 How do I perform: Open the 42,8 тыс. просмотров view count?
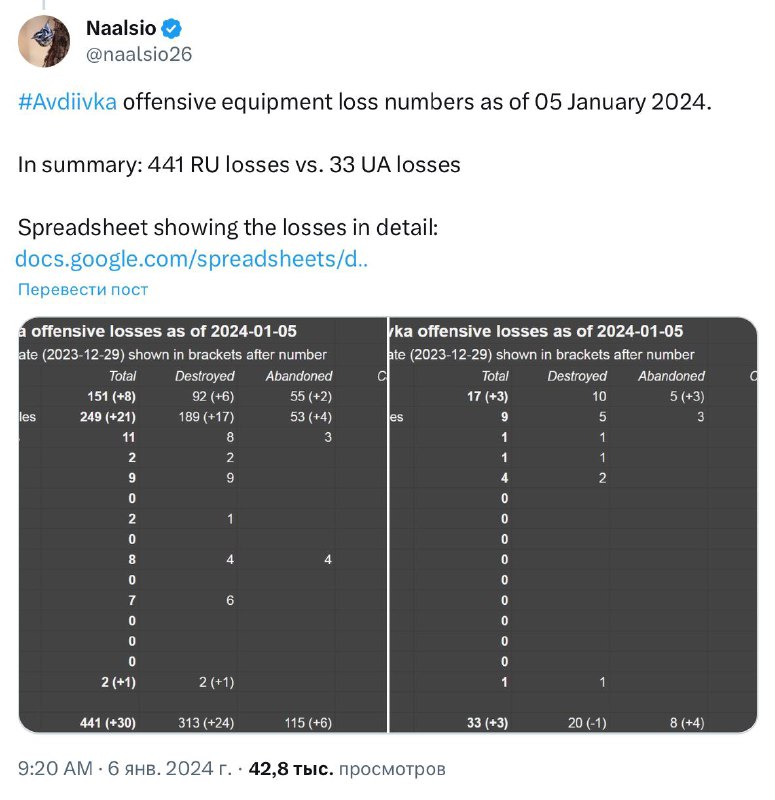coord(347,768)
